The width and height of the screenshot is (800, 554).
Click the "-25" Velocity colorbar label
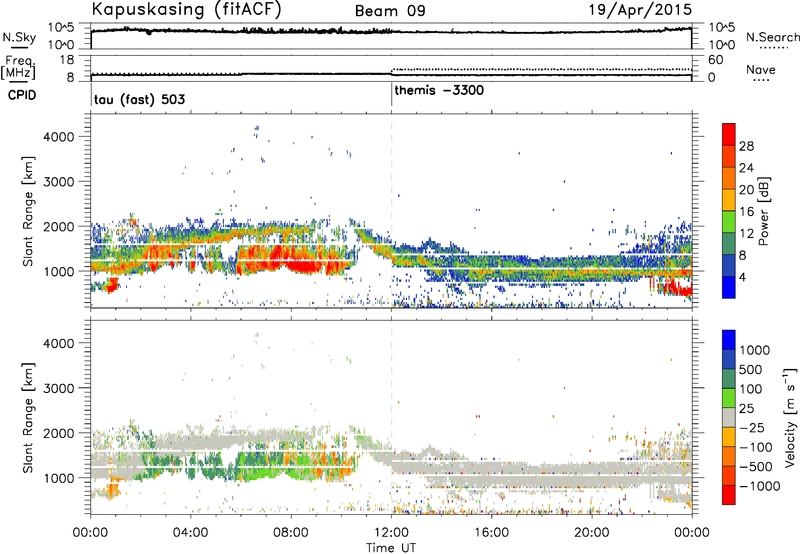tap(751, 428)
